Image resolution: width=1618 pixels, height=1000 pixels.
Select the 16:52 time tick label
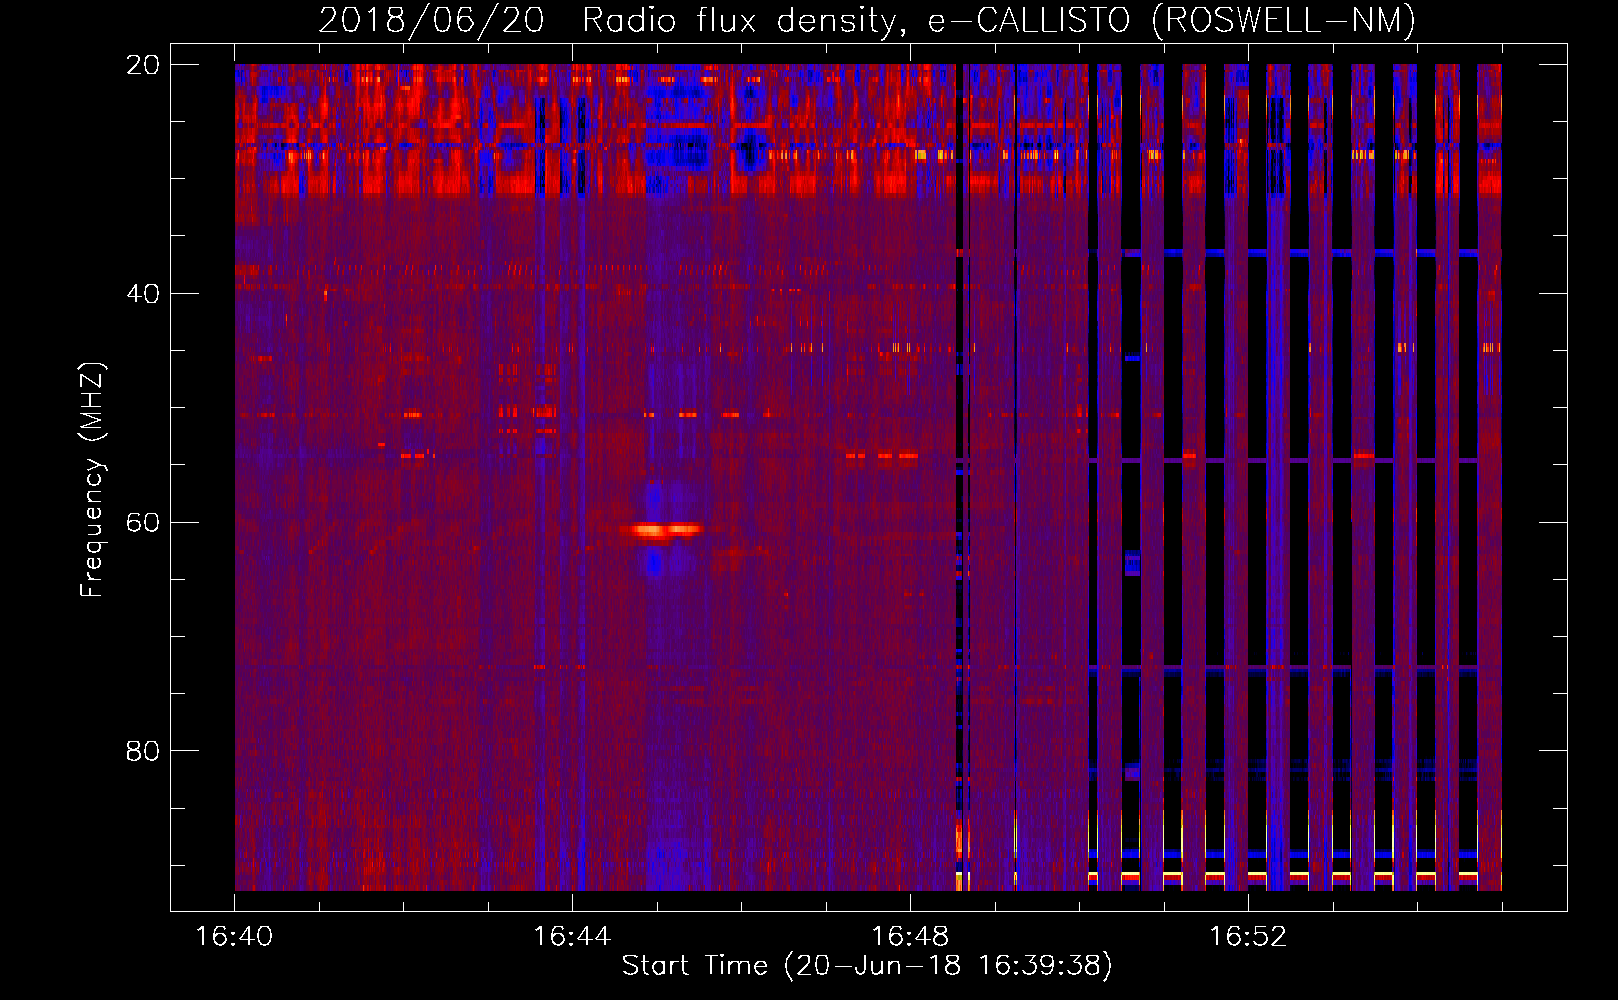[x=1248, y=937]
